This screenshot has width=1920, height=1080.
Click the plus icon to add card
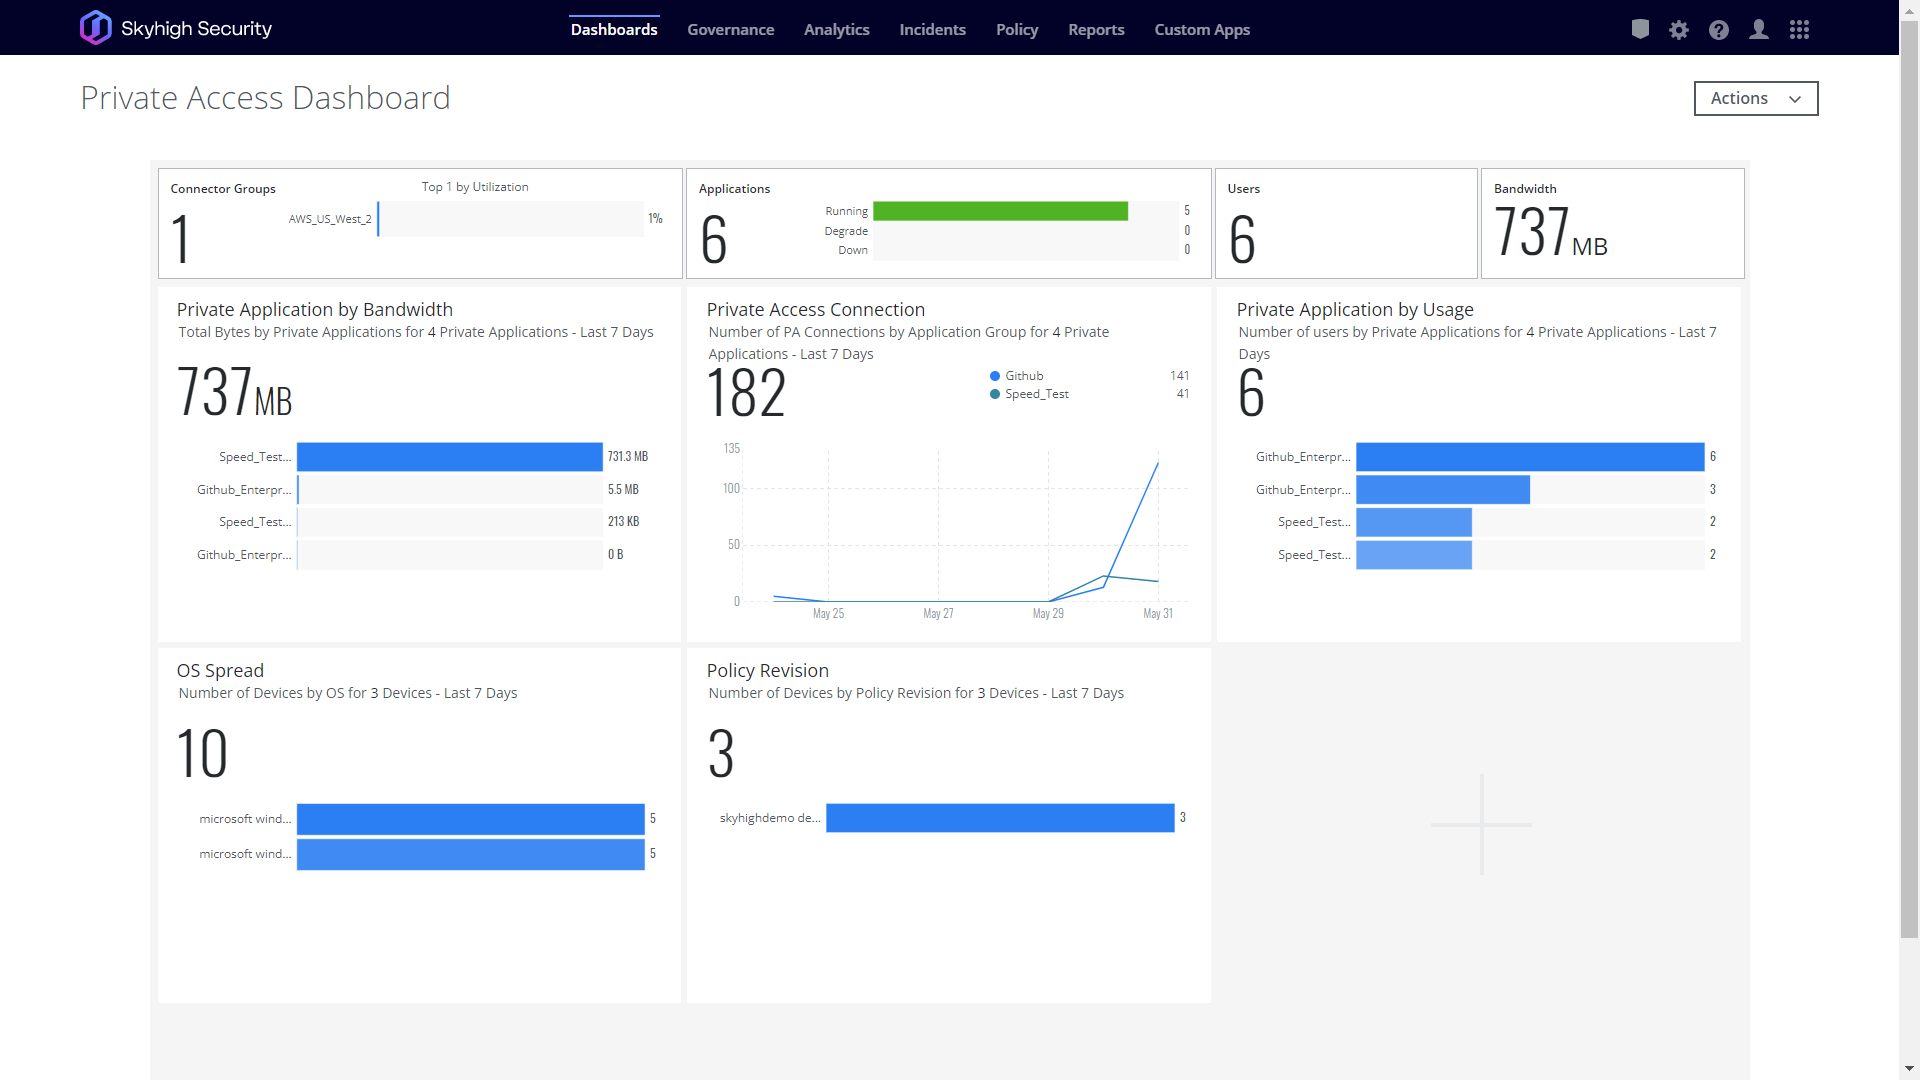(x=1481, y=825)
